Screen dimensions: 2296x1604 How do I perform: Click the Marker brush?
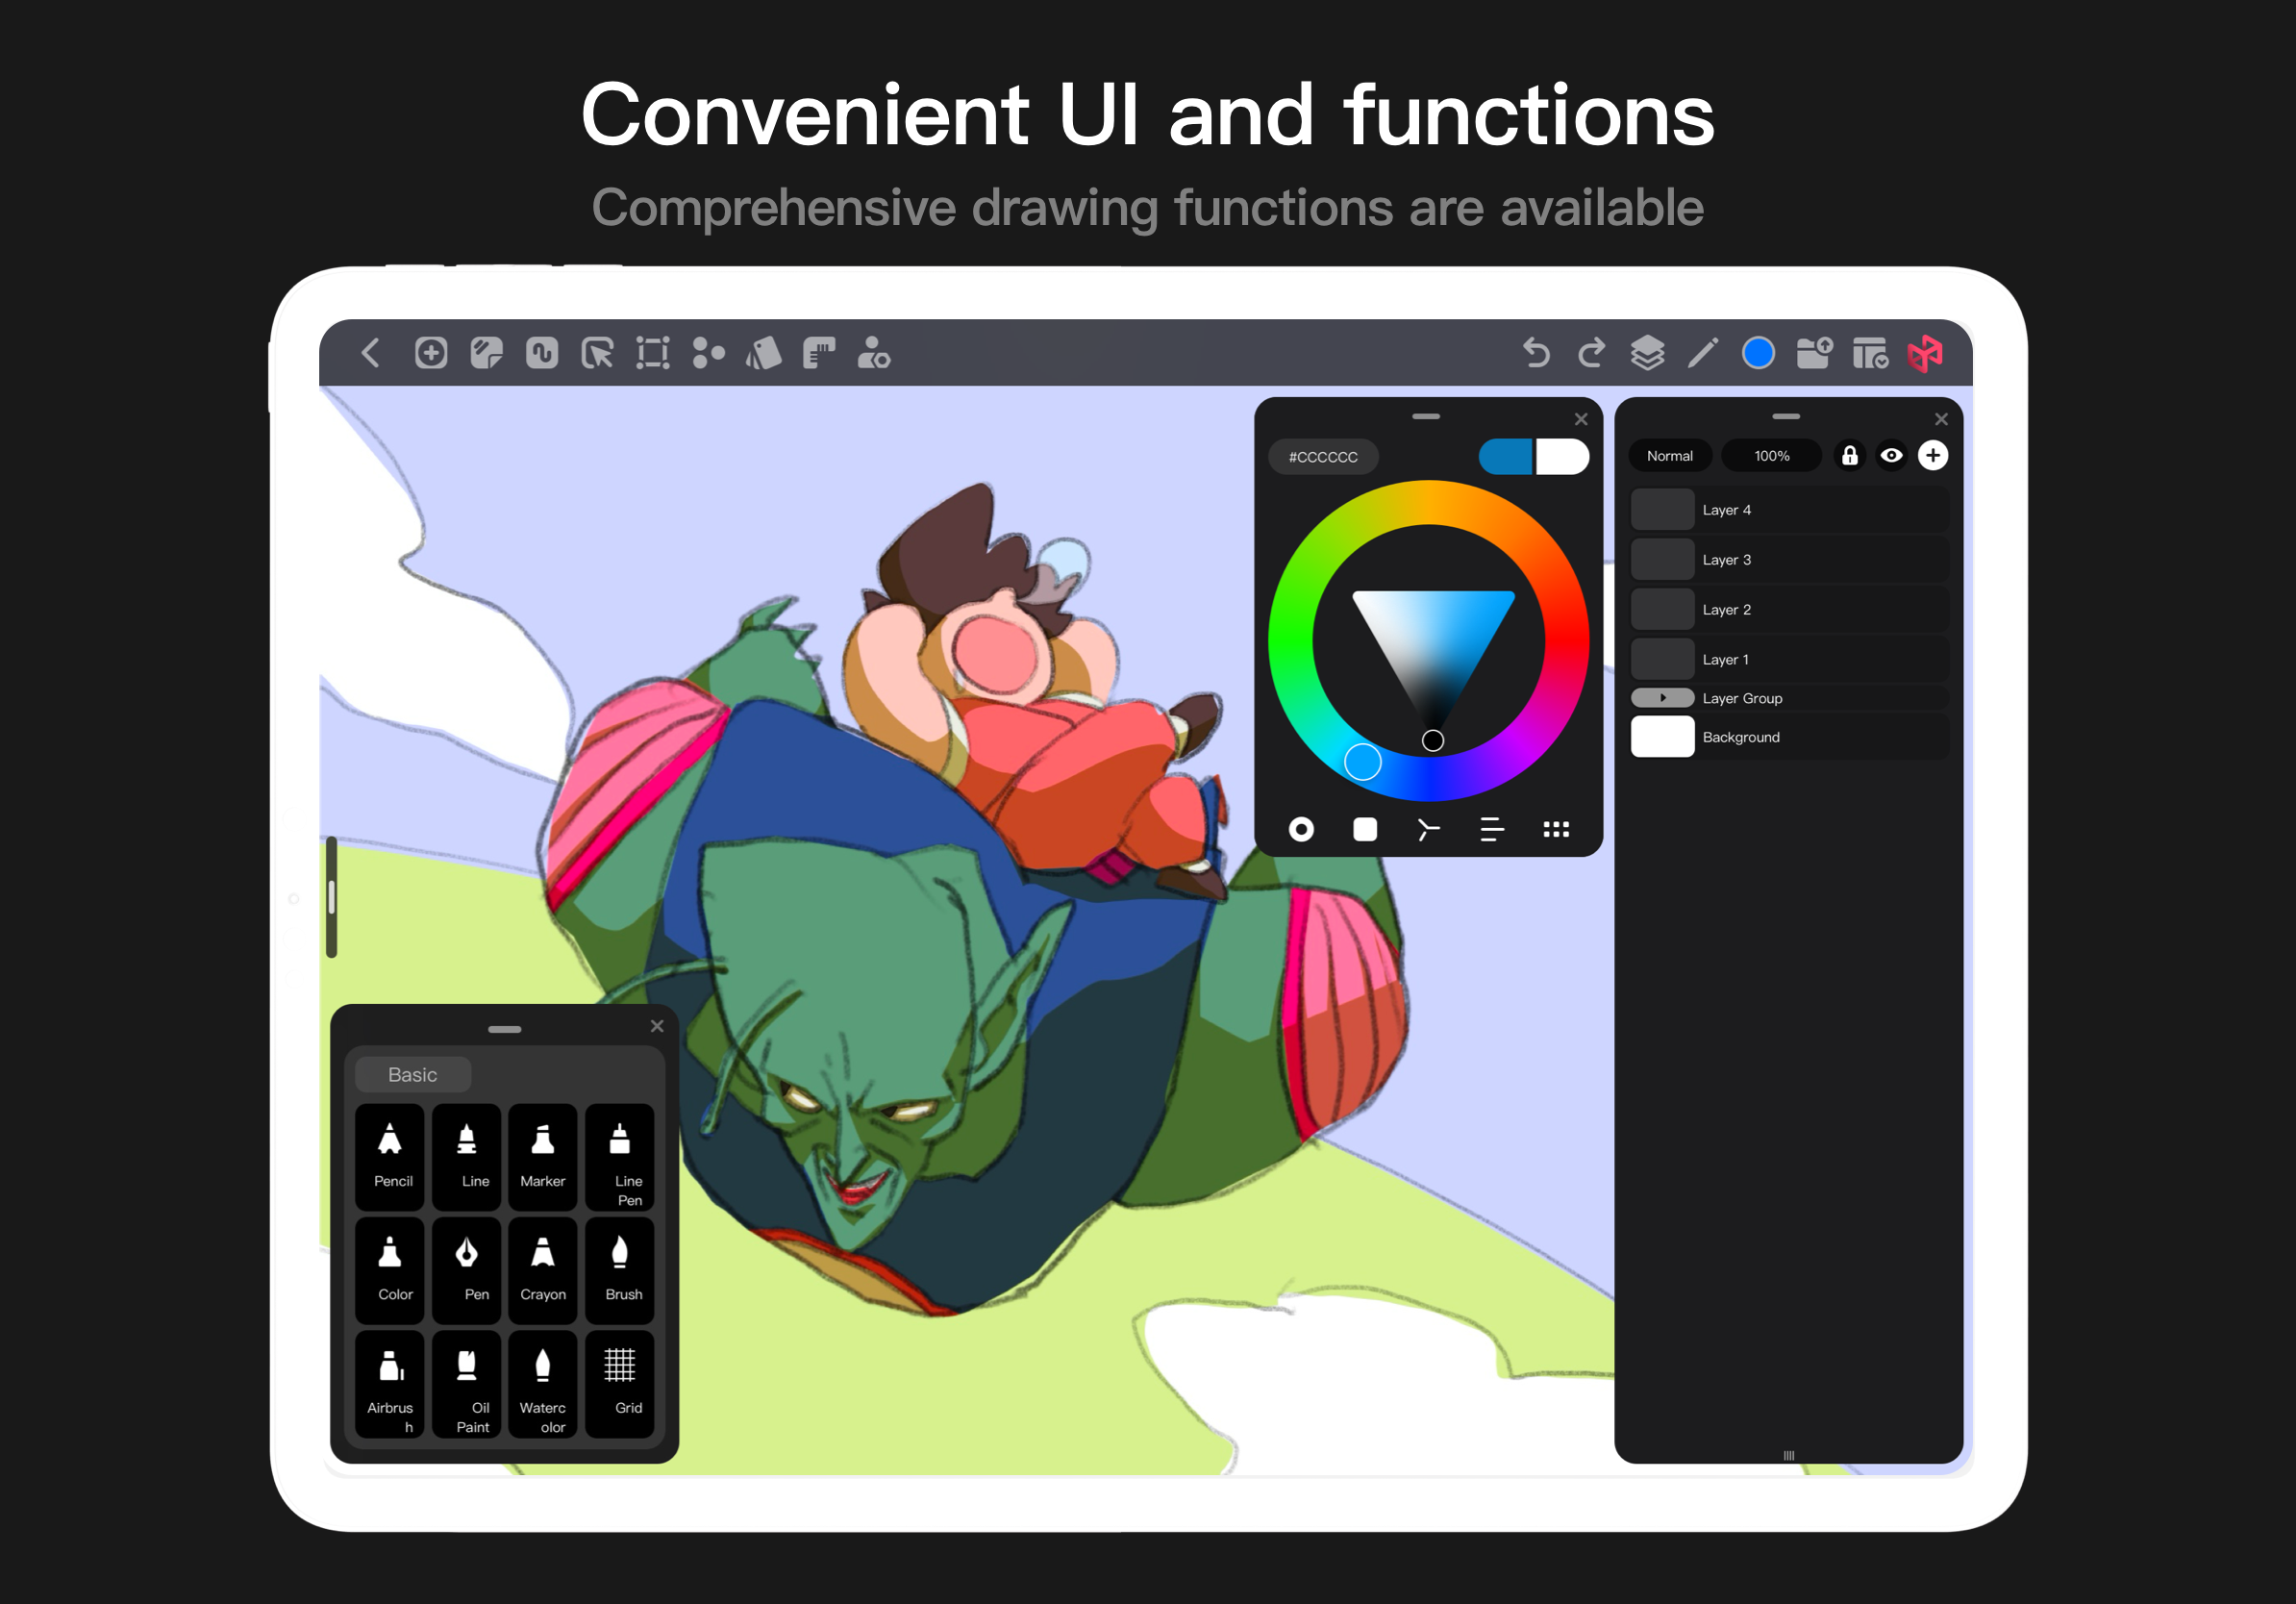click(542, 1157)
